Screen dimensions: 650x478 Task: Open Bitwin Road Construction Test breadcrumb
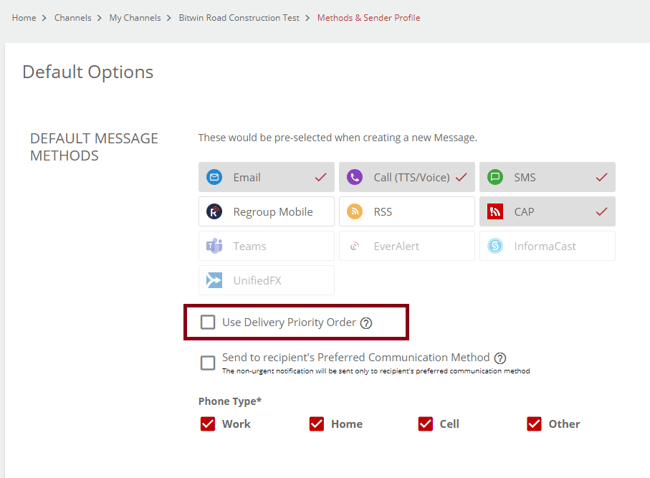point(239,18)
